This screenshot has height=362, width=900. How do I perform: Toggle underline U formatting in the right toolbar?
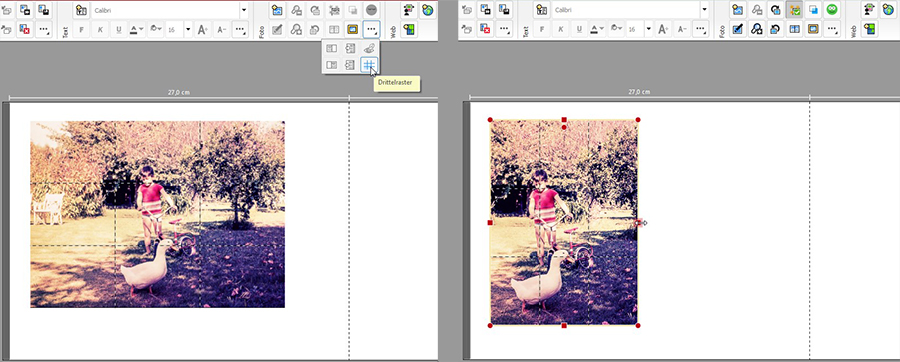(x=579, y=29)
